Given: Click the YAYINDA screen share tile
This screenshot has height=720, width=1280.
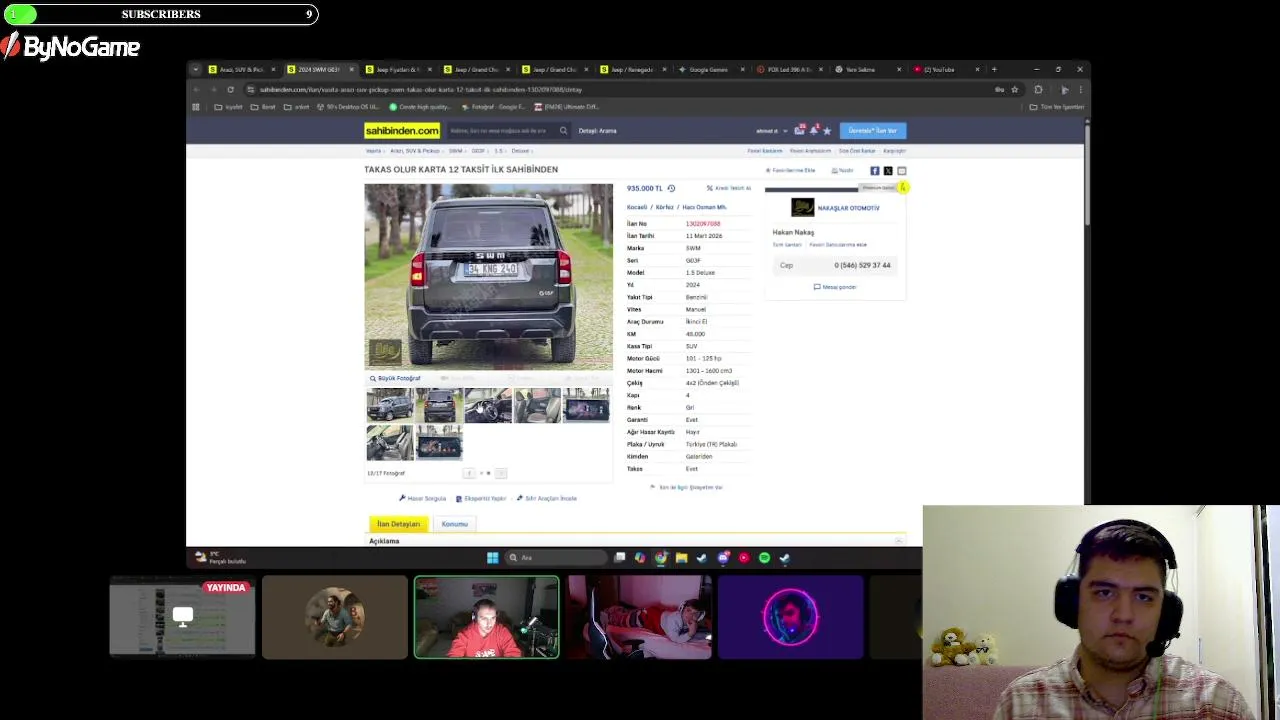Looking at the screenshot, I should click(x=182, y=617).
